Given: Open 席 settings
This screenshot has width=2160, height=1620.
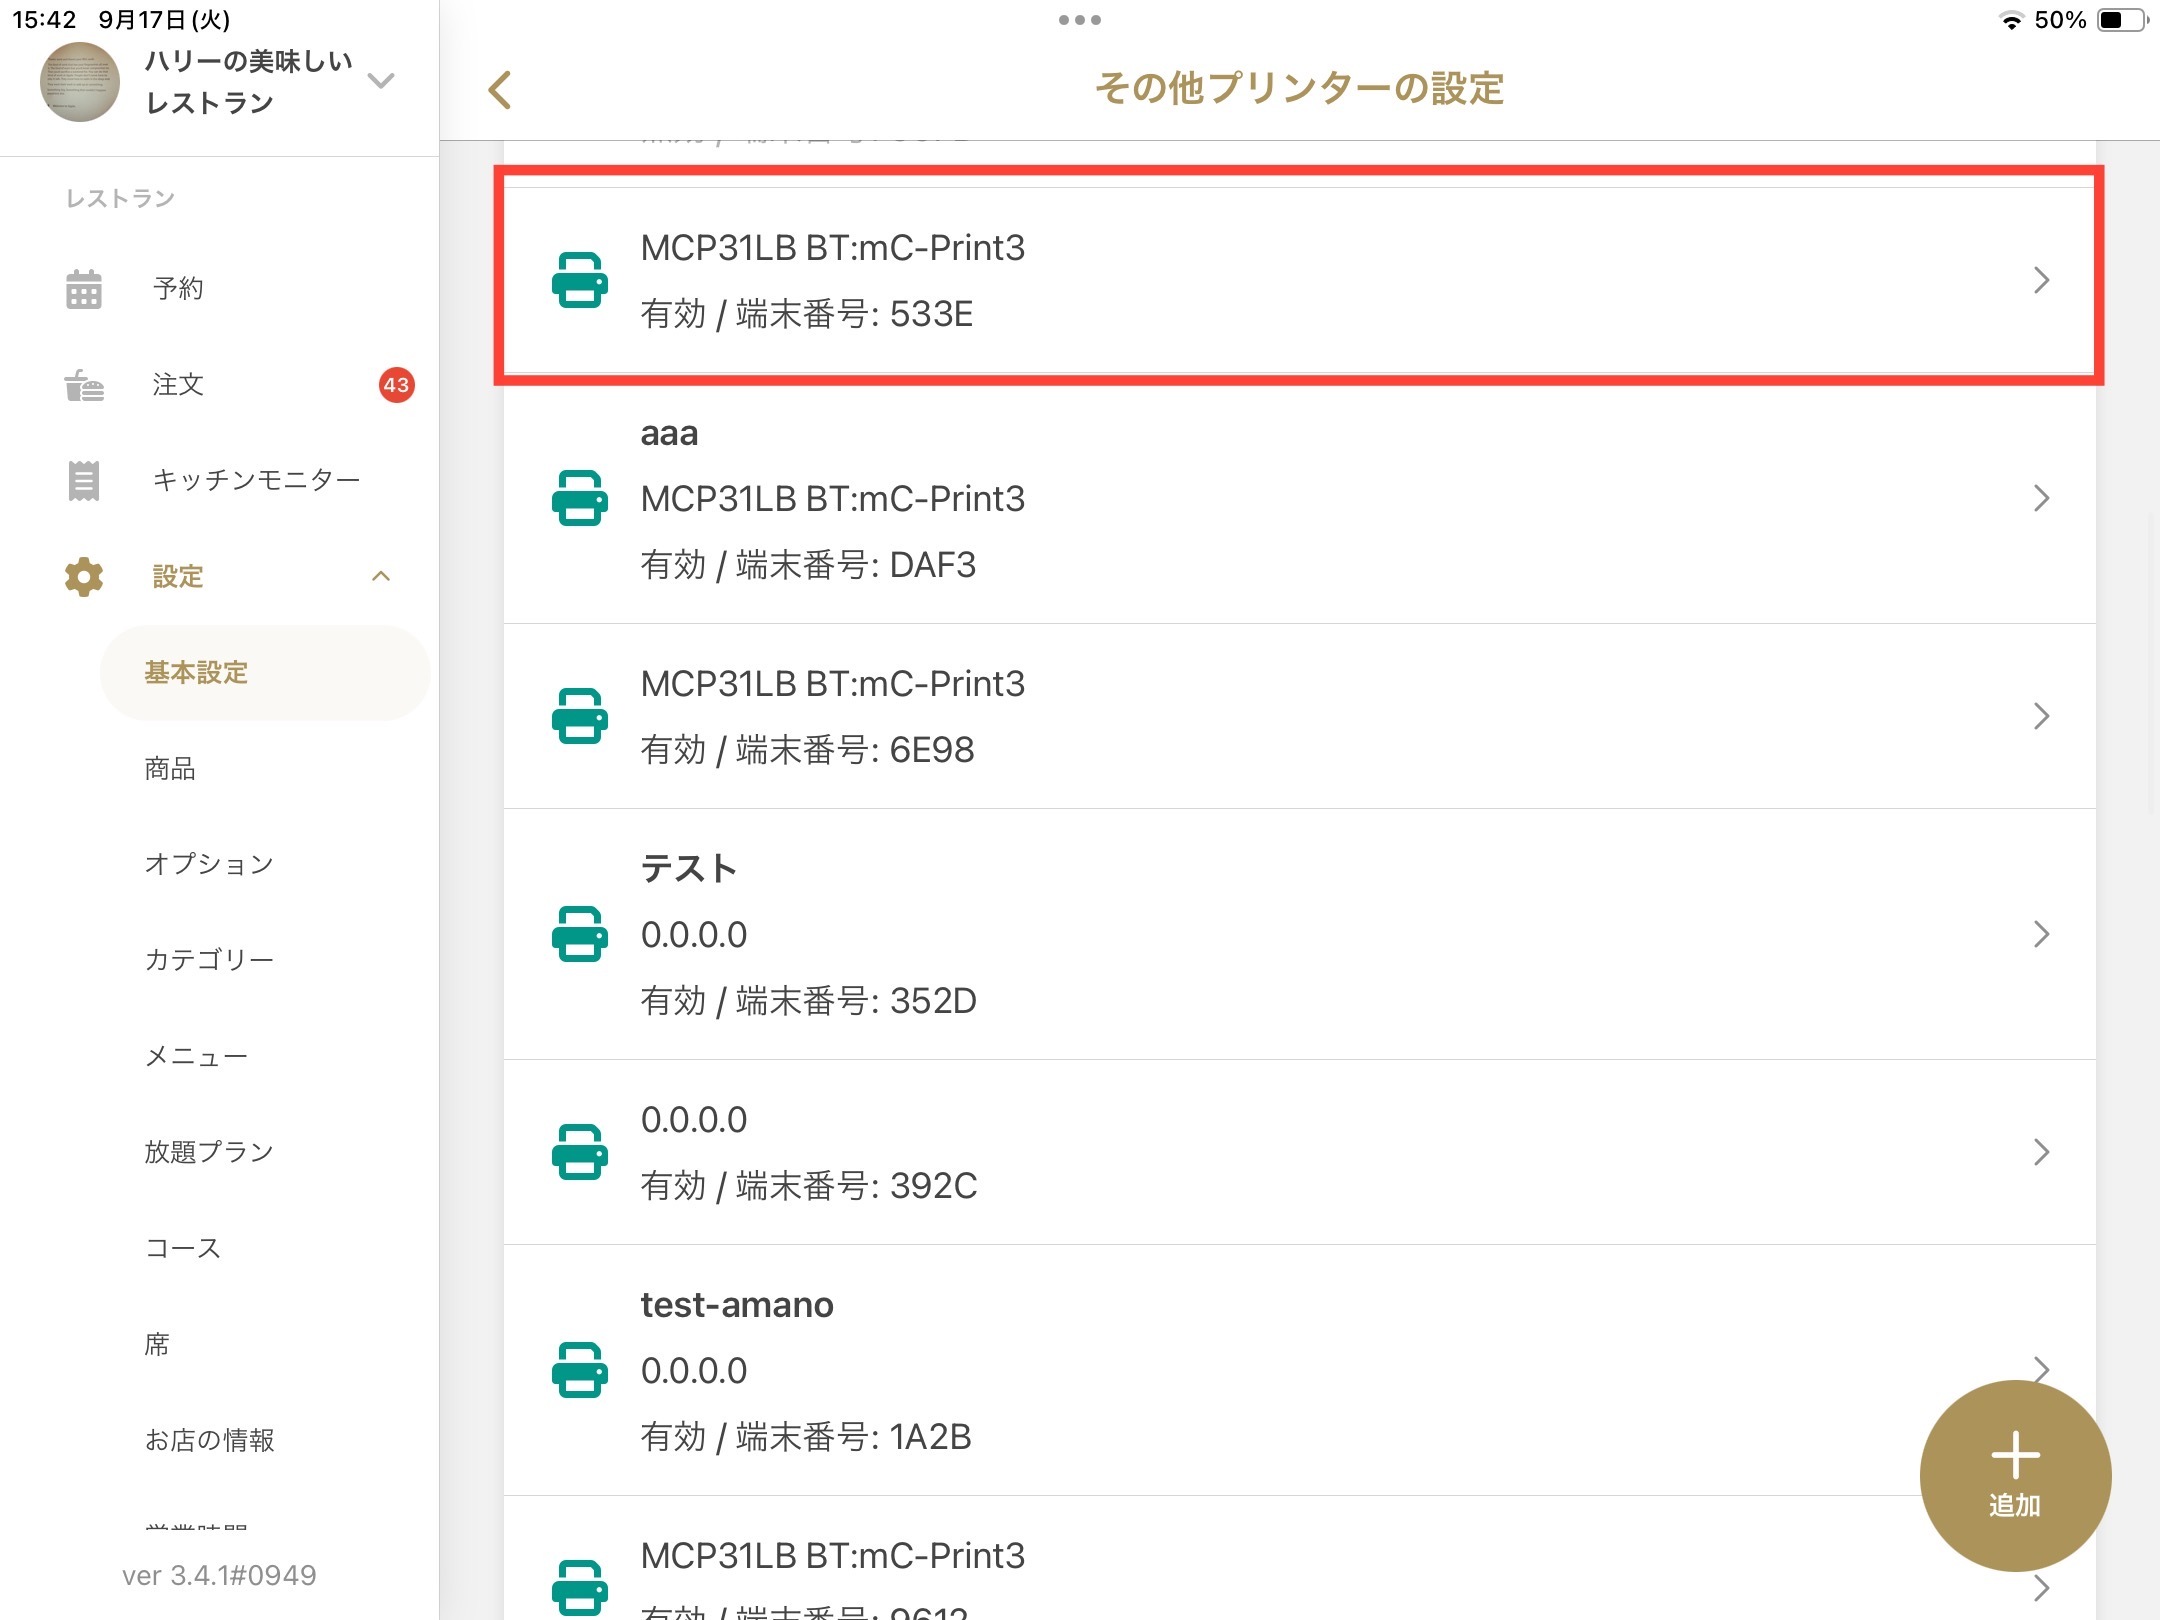Looking at the screenshot, I should click(x=157, y=1344).
